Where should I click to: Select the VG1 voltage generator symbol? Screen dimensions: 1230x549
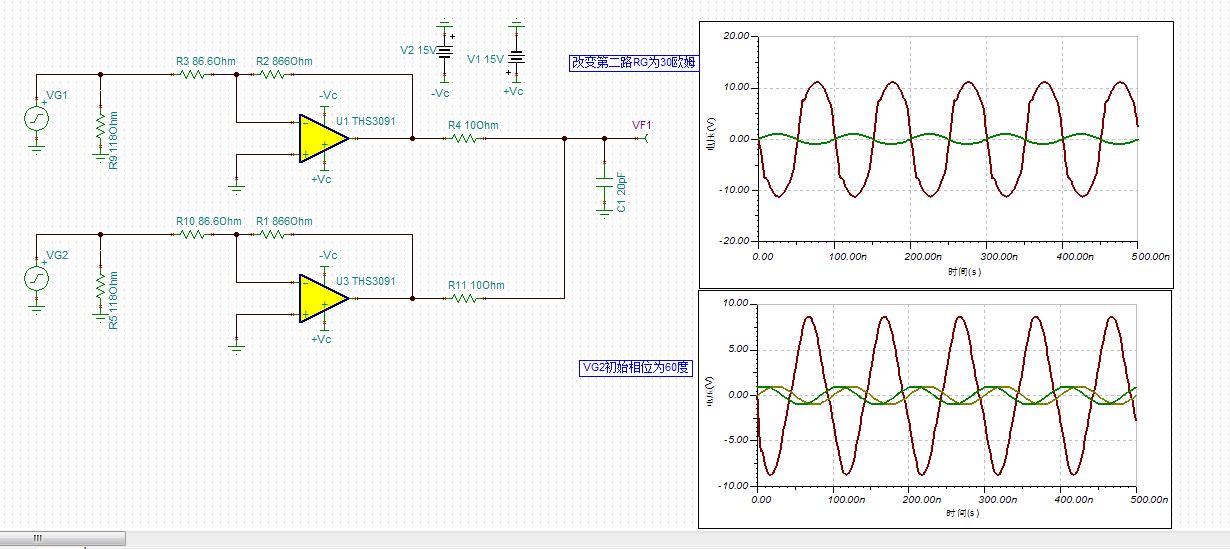[x=37, y=120]
